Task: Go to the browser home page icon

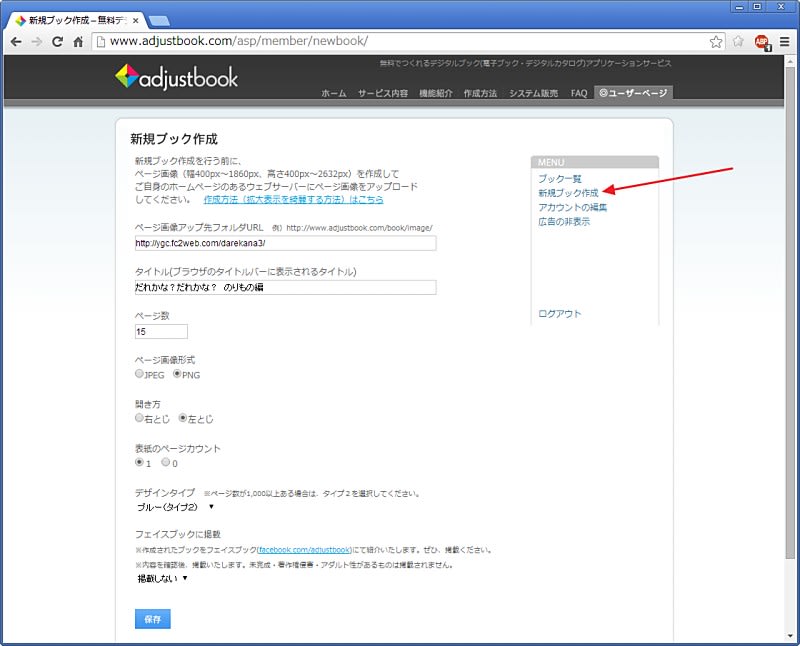Action: click(78, 42)
